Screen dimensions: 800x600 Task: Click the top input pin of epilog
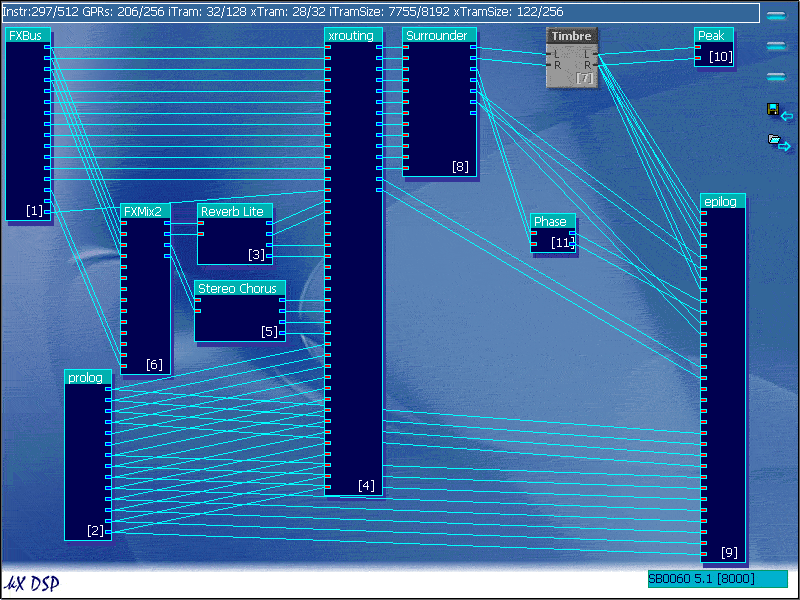click(x=704, y=212)
